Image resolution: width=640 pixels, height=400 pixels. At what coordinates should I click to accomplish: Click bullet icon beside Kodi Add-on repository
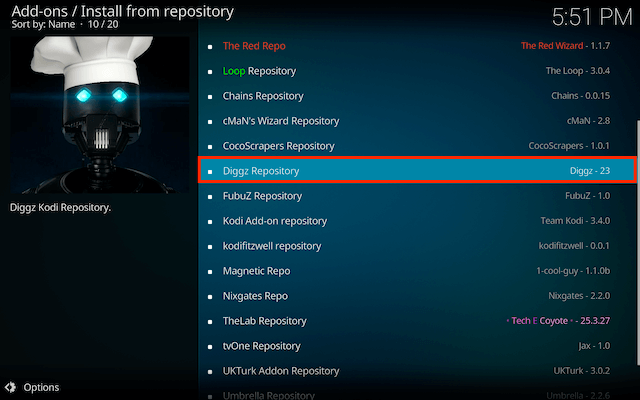pos(210,222)
